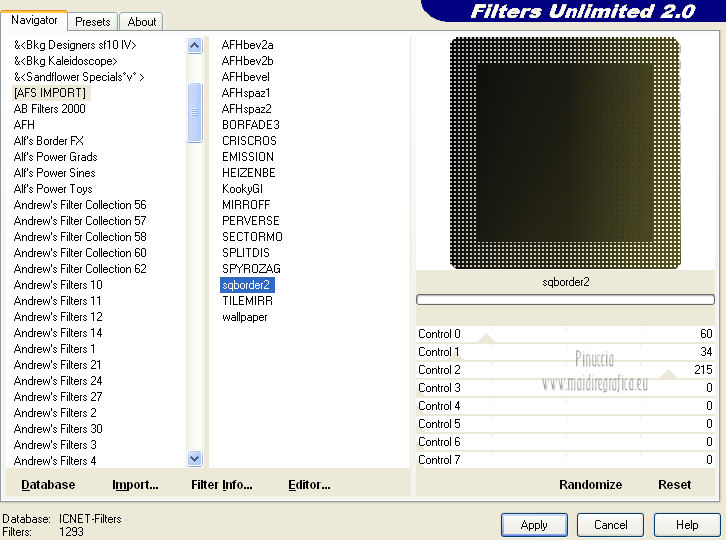Select the Navigator tab
This screenshot has width=726, height=540.
click(34, 20)
